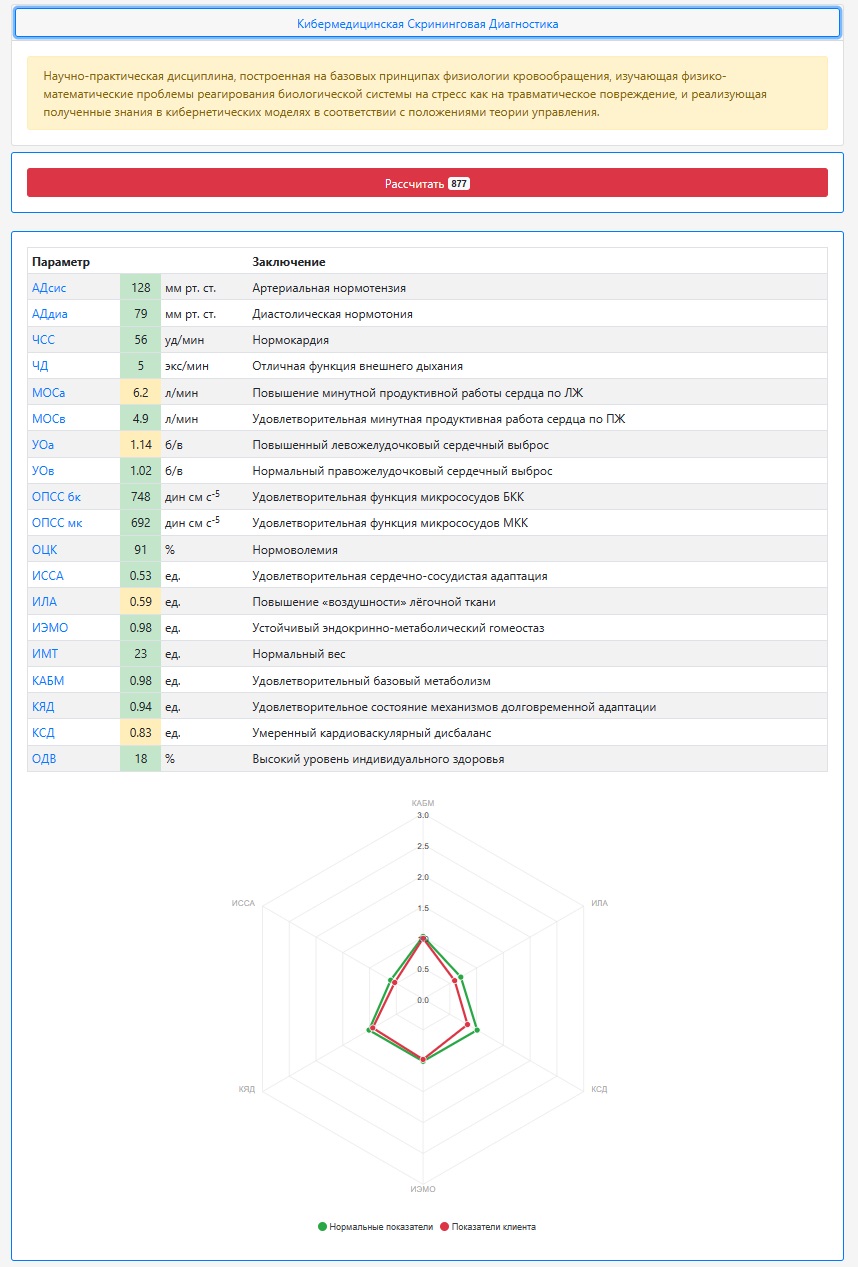Click the УОа parameter link
The image size is (858, 1267).
point(44,445)
